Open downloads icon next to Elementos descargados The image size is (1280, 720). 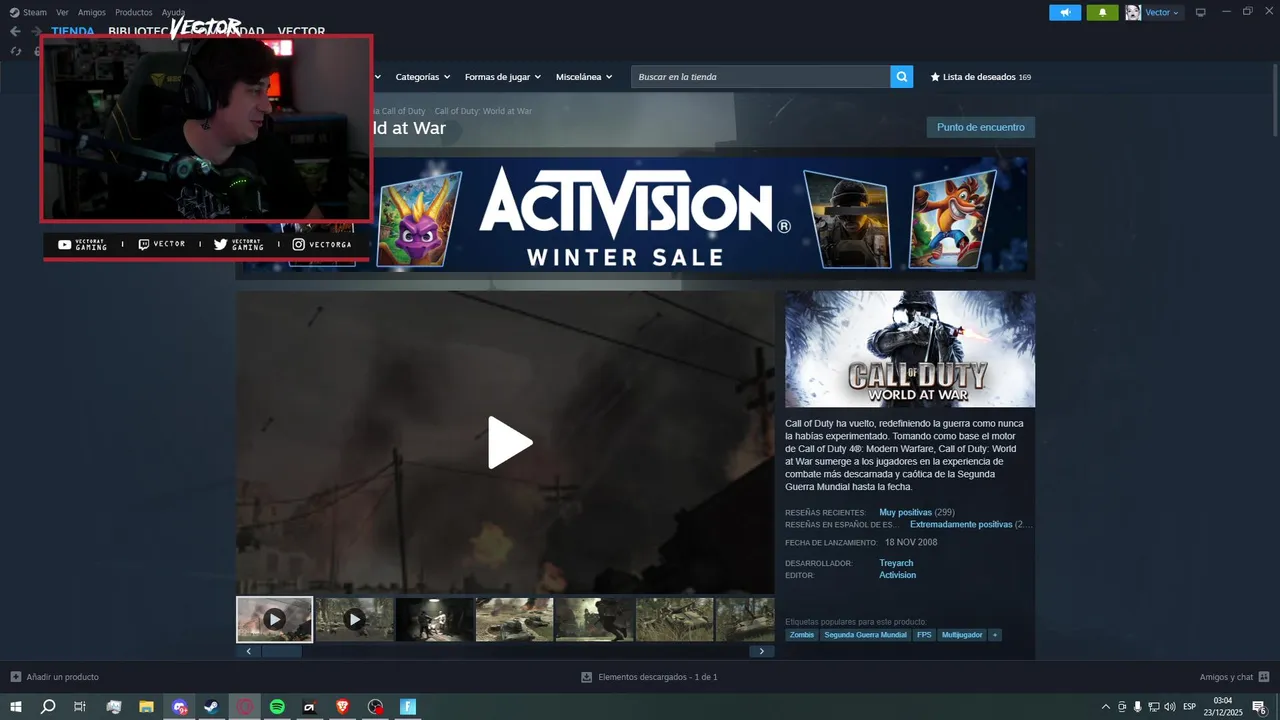(x=587, y=677)
